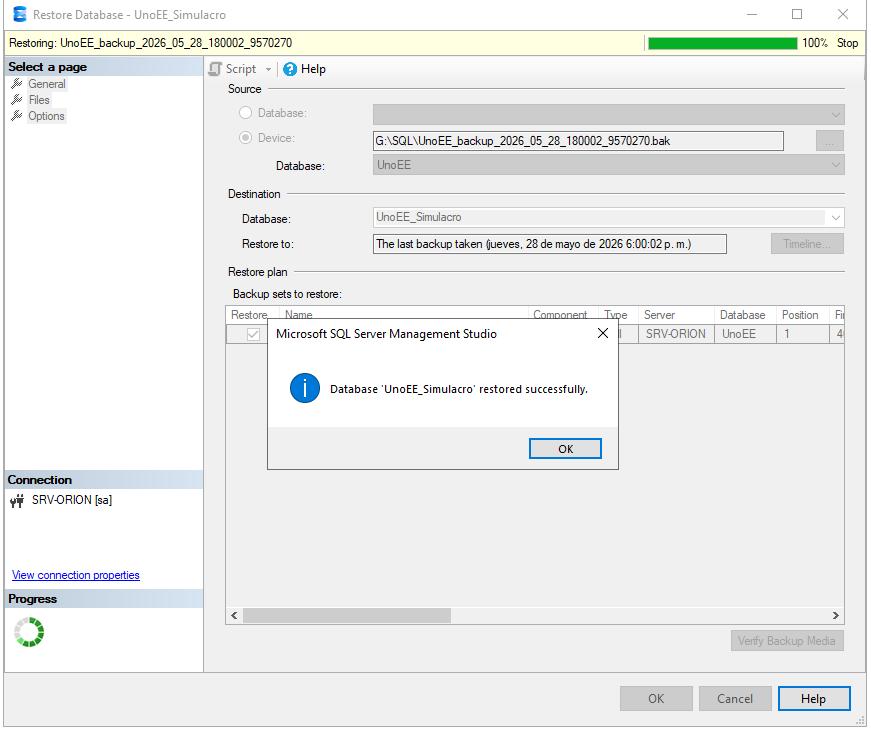Image resolution: width=871 pixels, height=729 pixels.
Task: Click the backup sets horizontal scrollbar thumb
Action: pos(347,616)
